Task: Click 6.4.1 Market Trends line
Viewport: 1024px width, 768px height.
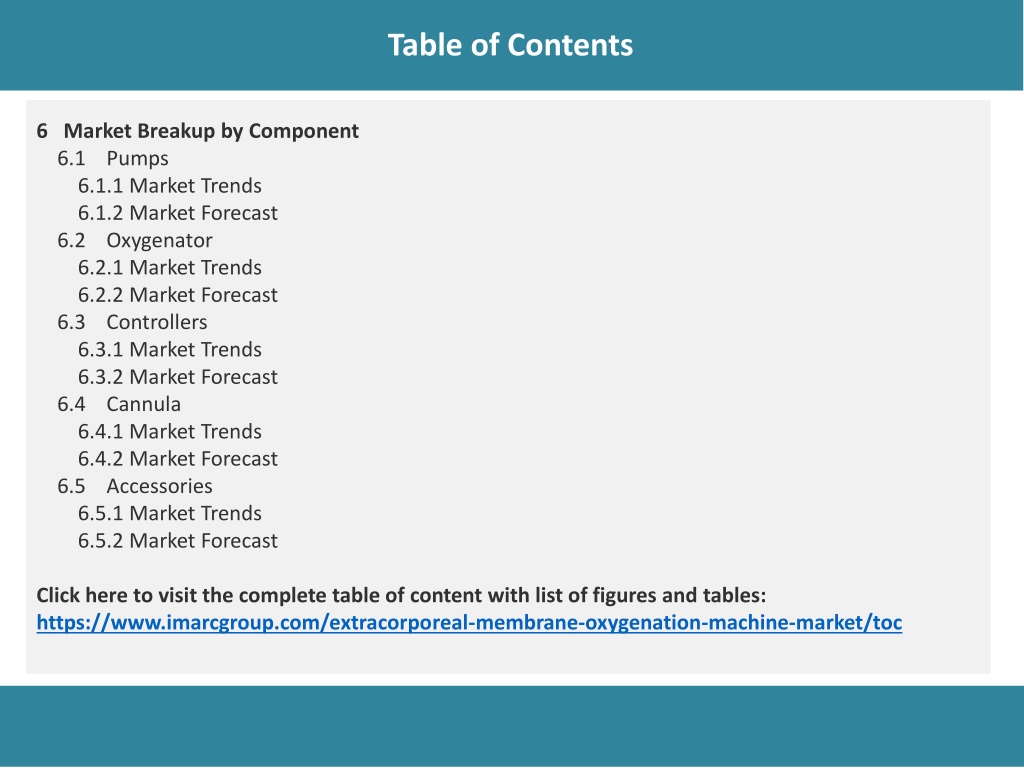Action: tap(170, 432)
